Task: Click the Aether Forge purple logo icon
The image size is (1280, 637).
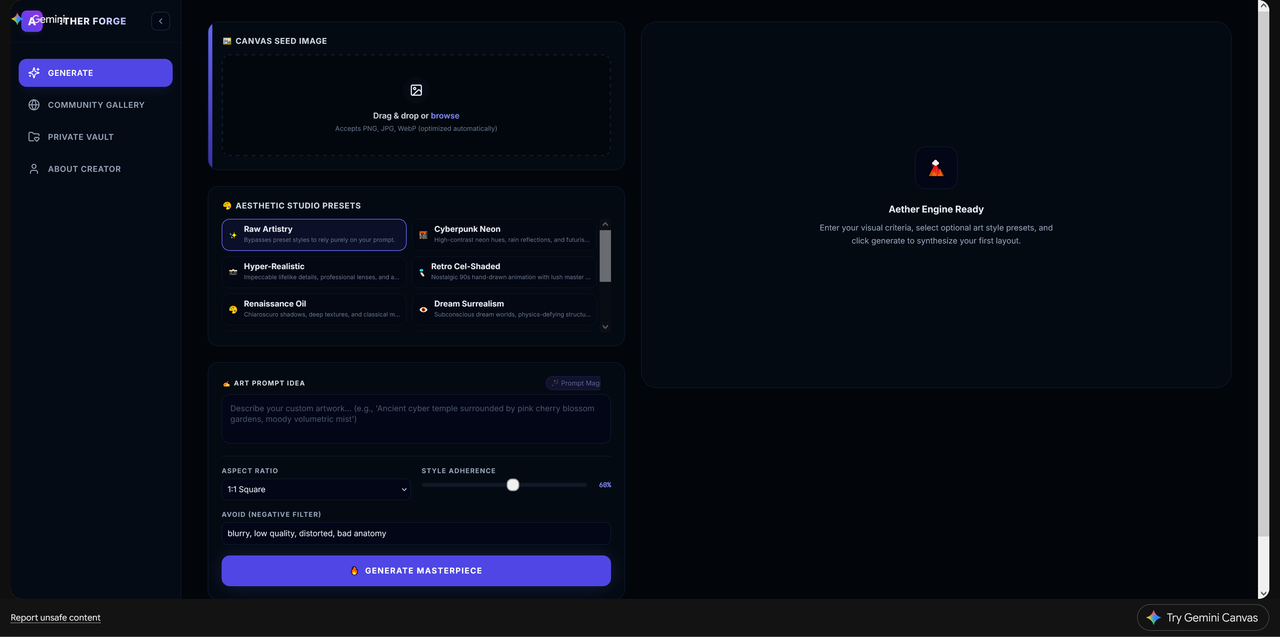Action: [32, 21]
